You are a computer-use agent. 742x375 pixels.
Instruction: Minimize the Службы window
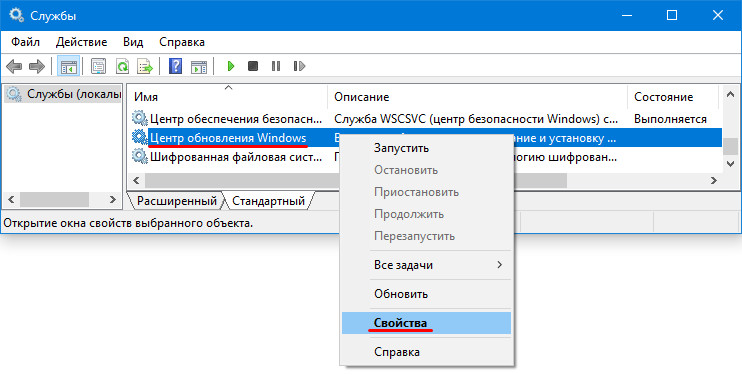(x=627, y=15)
